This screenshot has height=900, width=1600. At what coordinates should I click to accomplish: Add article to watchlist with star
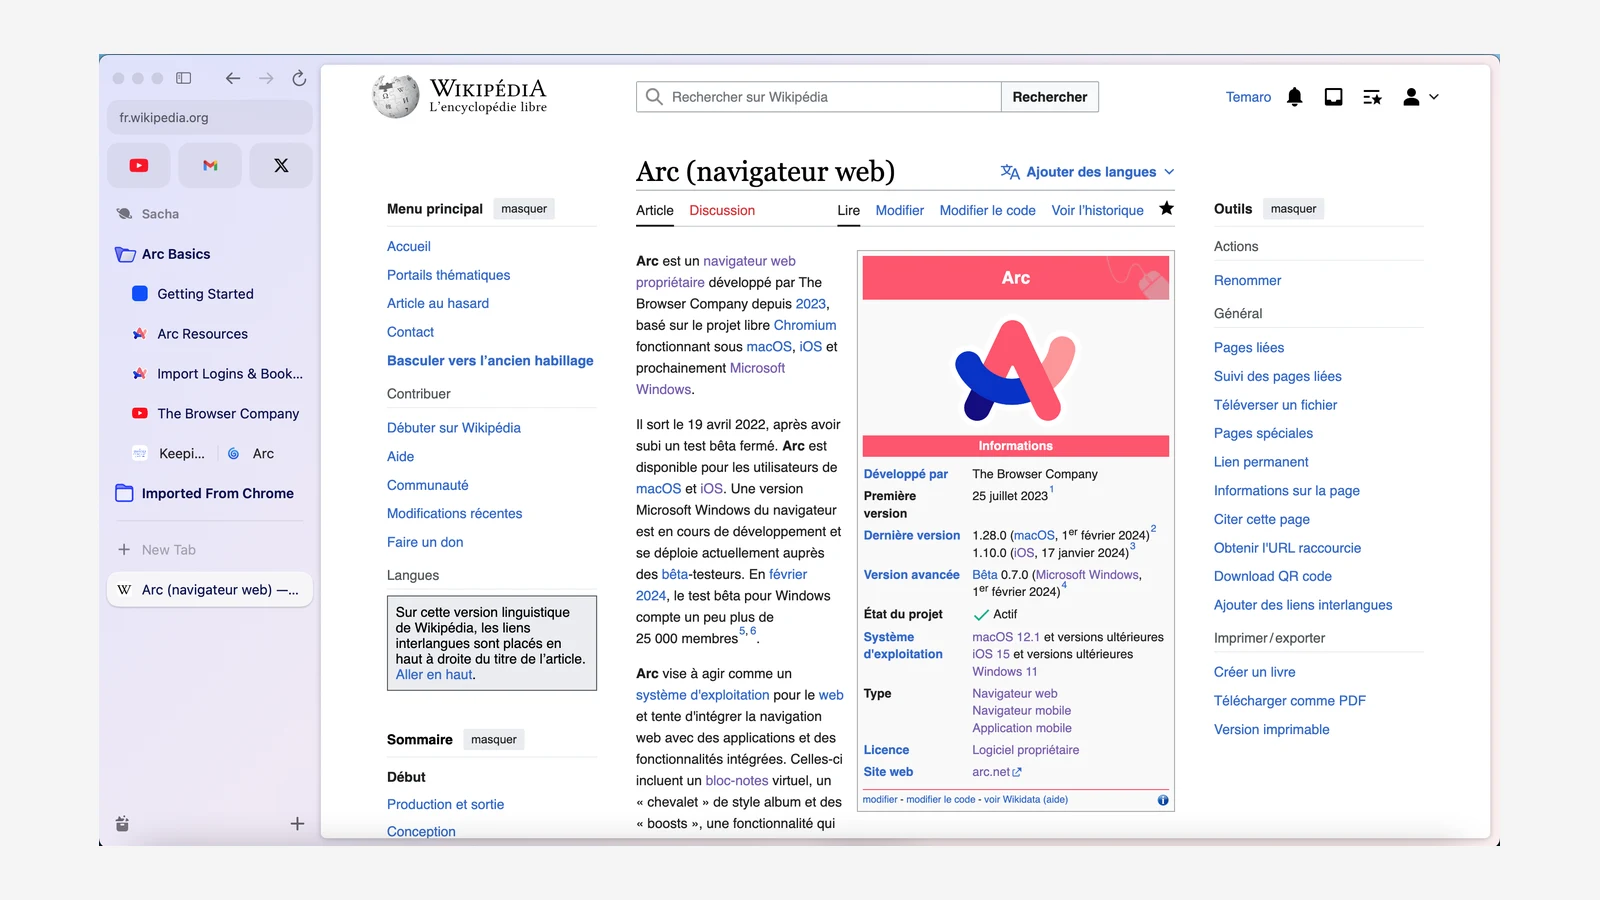(1167, 209)
